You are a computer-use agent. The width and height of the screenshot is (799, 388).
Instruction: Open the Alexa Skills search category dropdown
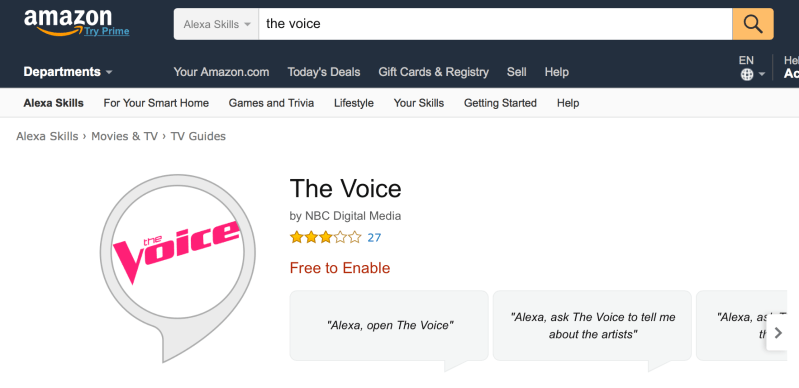(217, 24)
